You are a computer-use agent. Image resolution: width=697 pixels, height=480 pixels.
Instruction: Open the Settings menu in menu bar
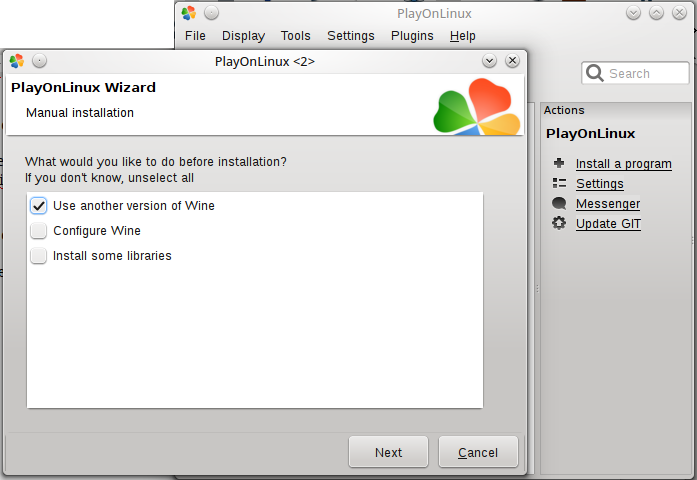(351, 36)
